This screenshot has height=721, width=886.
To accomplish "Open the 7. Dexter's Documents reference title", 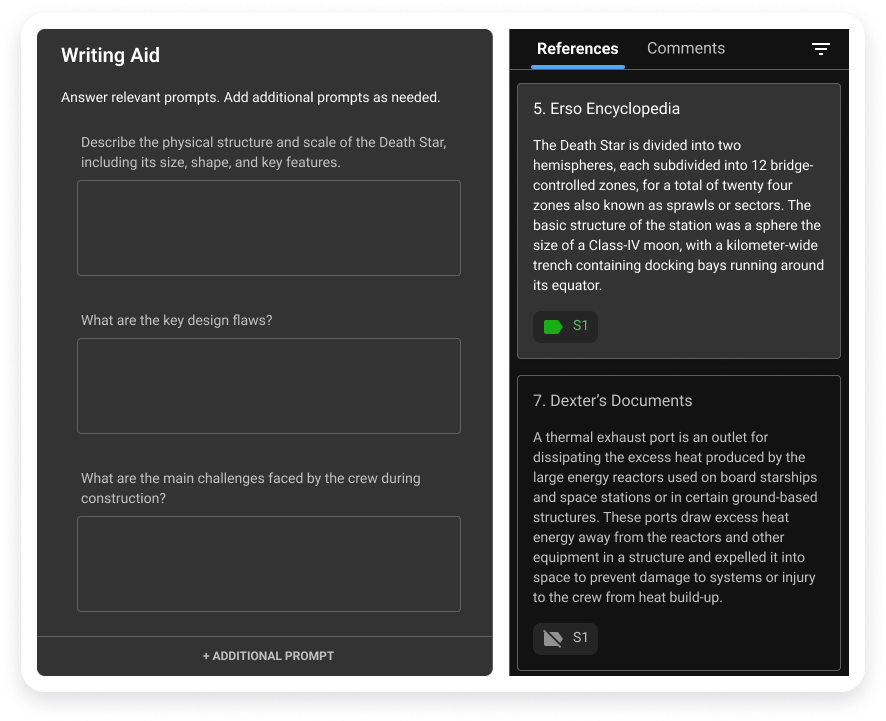I will tap(613, 401).
